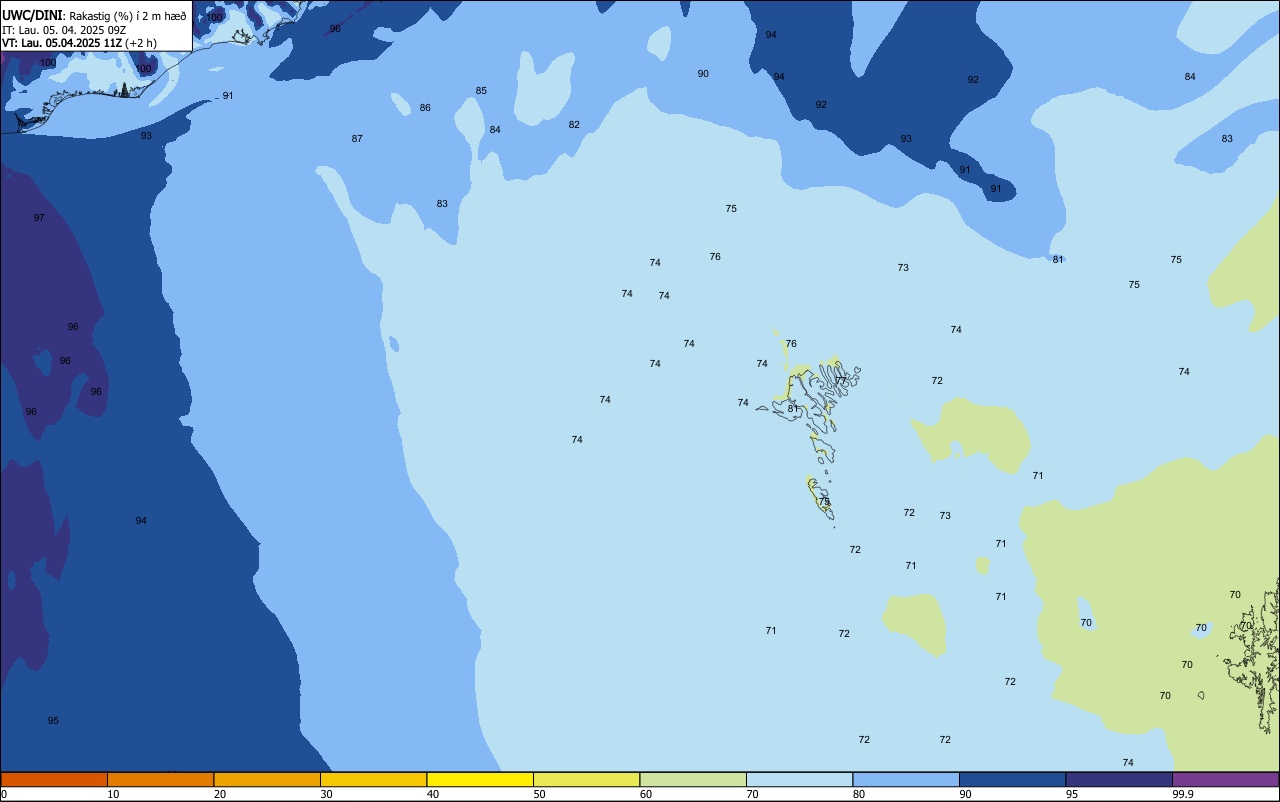The width and height of the screenshot is (1280, 802).
Task: Click the '20' legend scale label
Action: pos(220,794)
